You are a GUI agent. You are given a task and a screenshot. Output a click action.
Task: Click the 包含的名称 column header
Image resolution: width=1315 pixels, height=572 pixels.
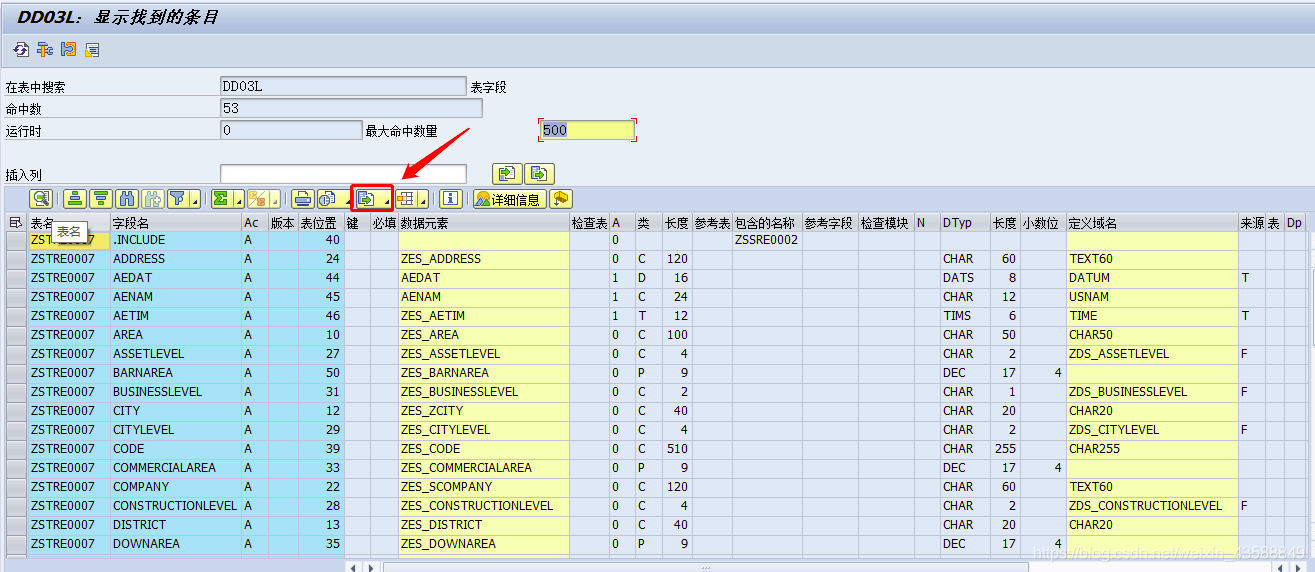[x=767, y=222]
